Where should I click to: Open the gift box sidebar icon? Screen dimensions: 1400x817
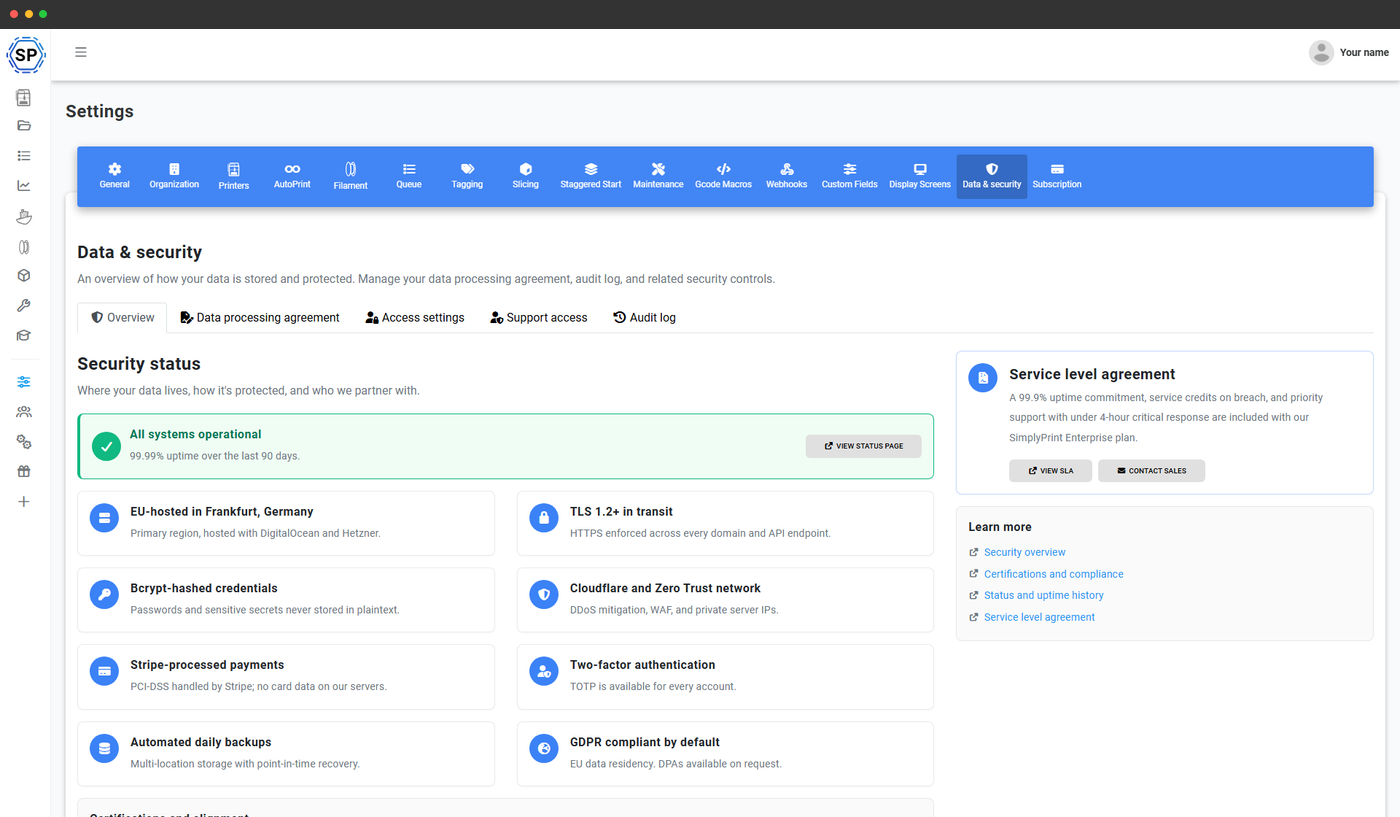(x=24, y=472)
